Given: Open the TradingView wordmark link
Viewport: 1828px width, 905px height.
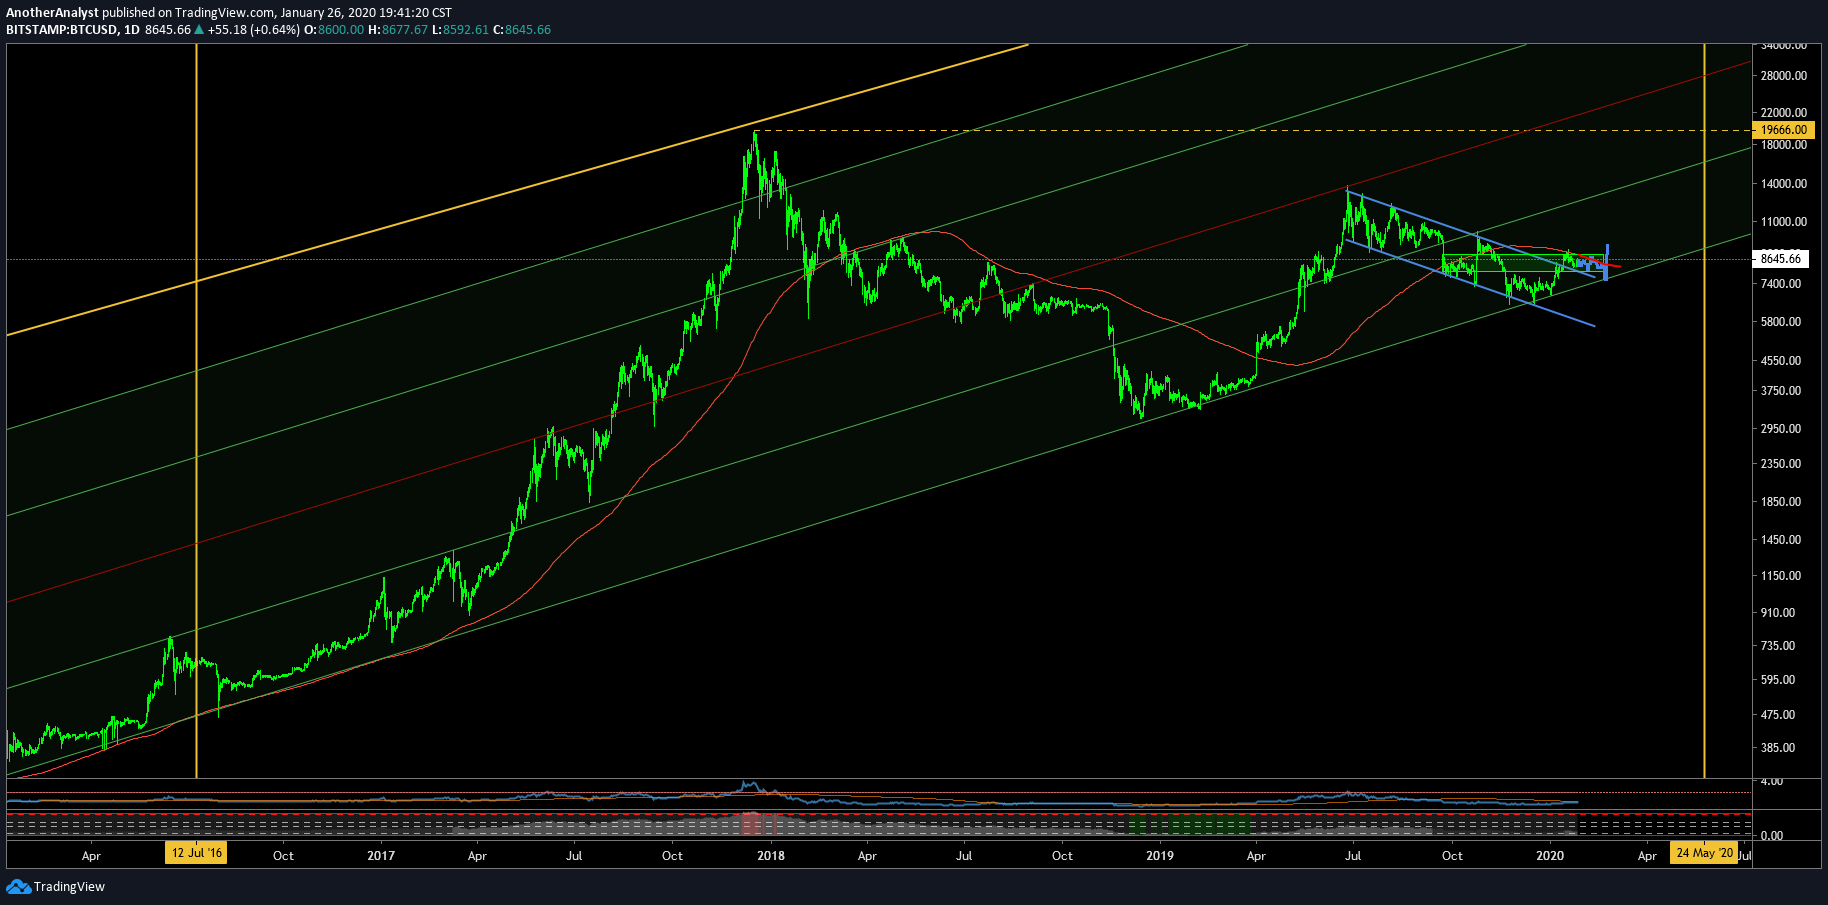Looking at the screenshot, I should [69, 887].
